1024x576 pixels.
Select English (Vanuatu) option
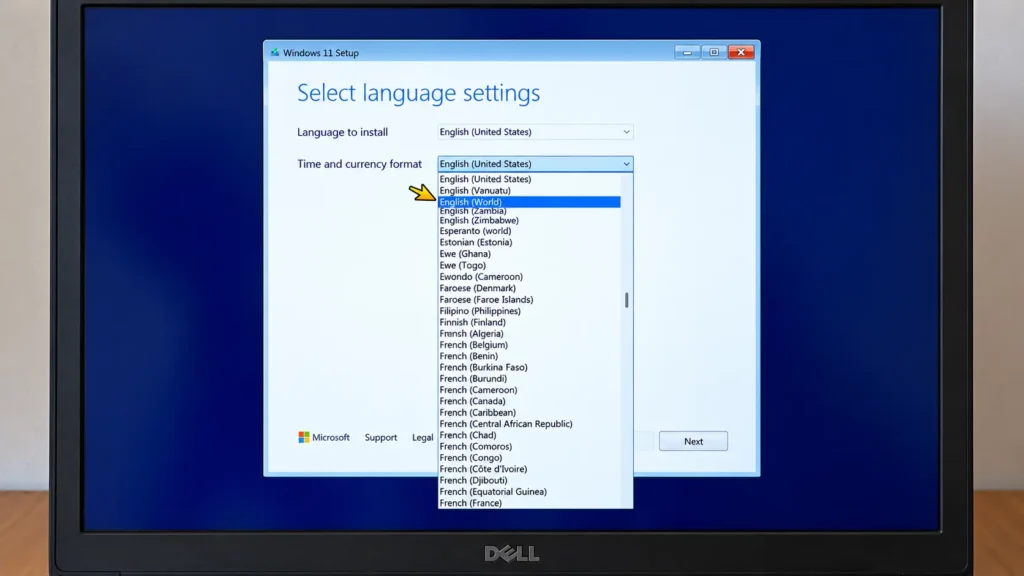point(529,191)
